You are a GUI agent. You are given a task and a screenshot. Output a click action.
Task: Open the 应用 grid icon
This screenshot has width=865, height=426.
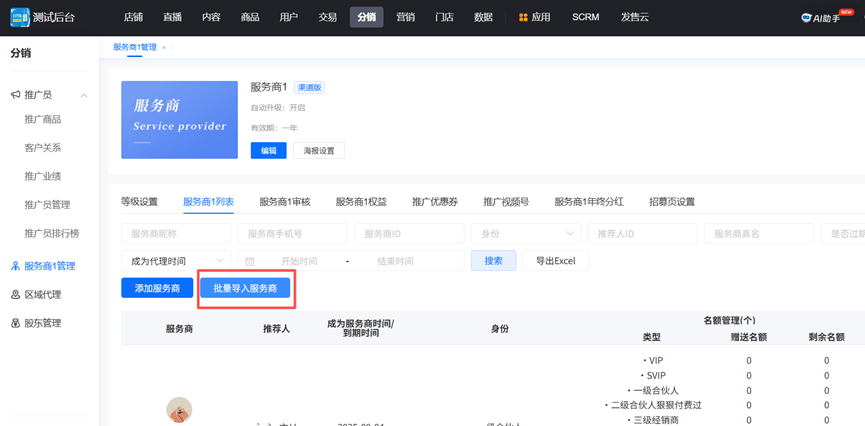pos(523,17)
